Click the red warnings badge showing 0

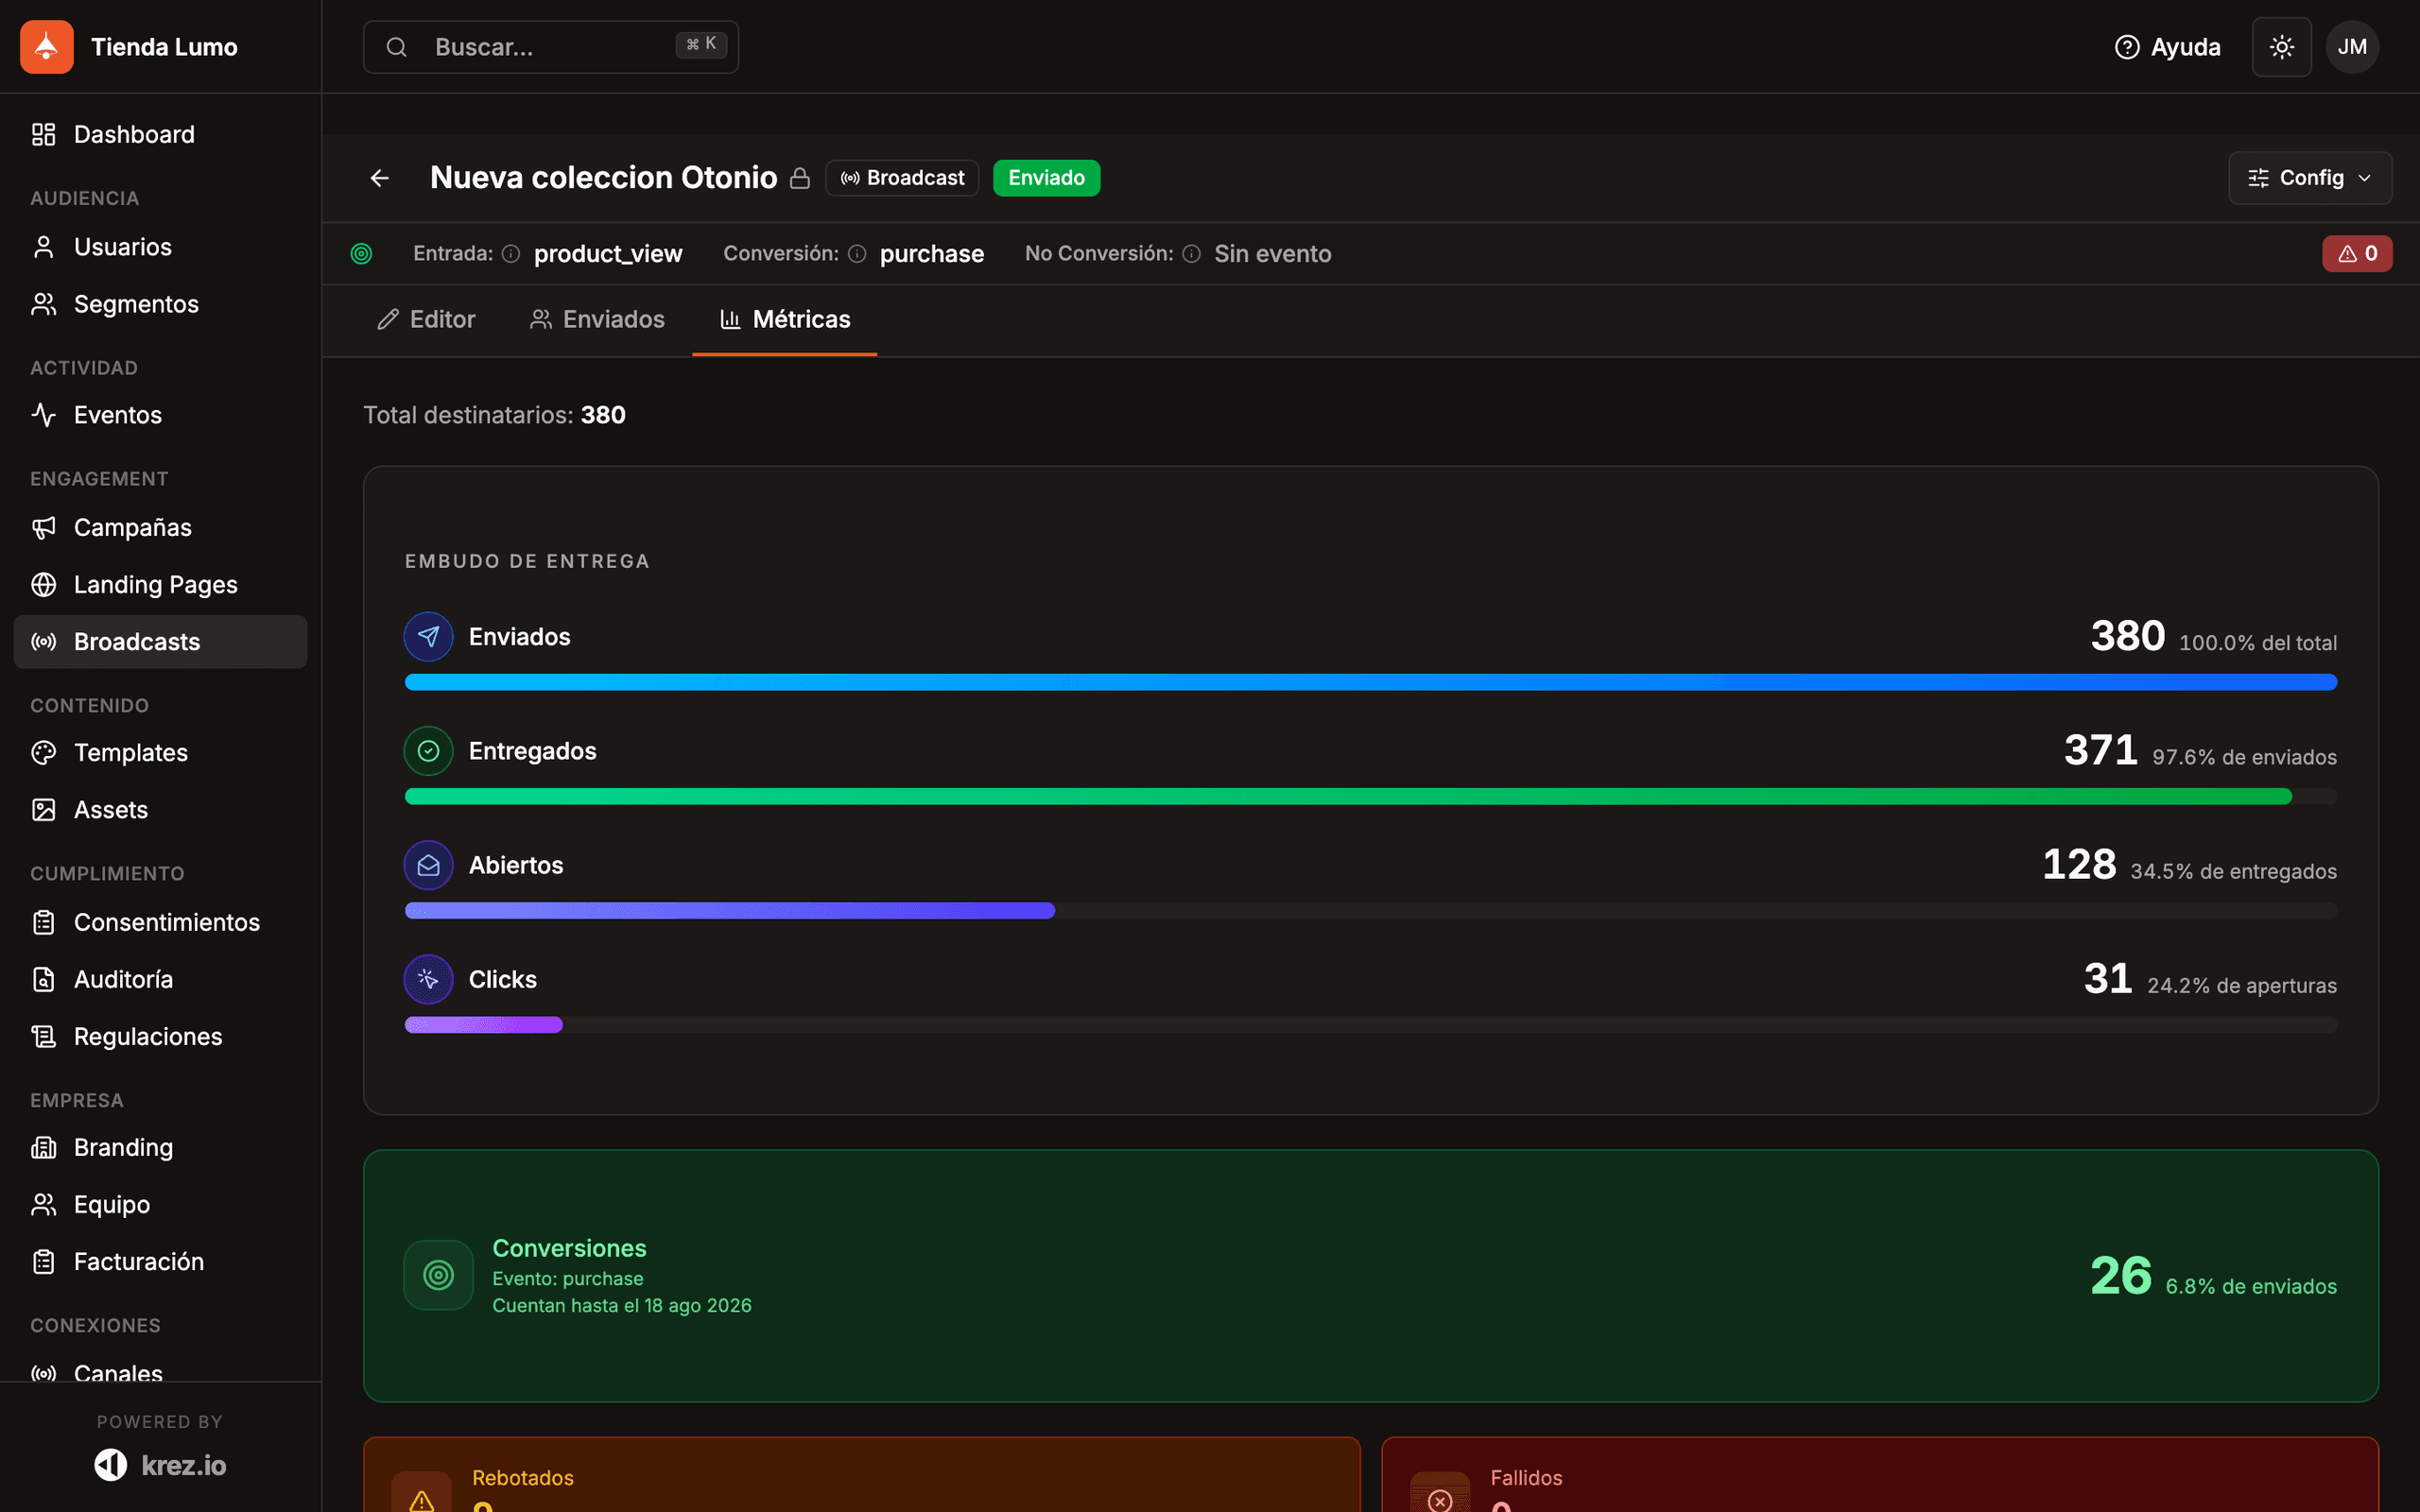point(2357,254)
